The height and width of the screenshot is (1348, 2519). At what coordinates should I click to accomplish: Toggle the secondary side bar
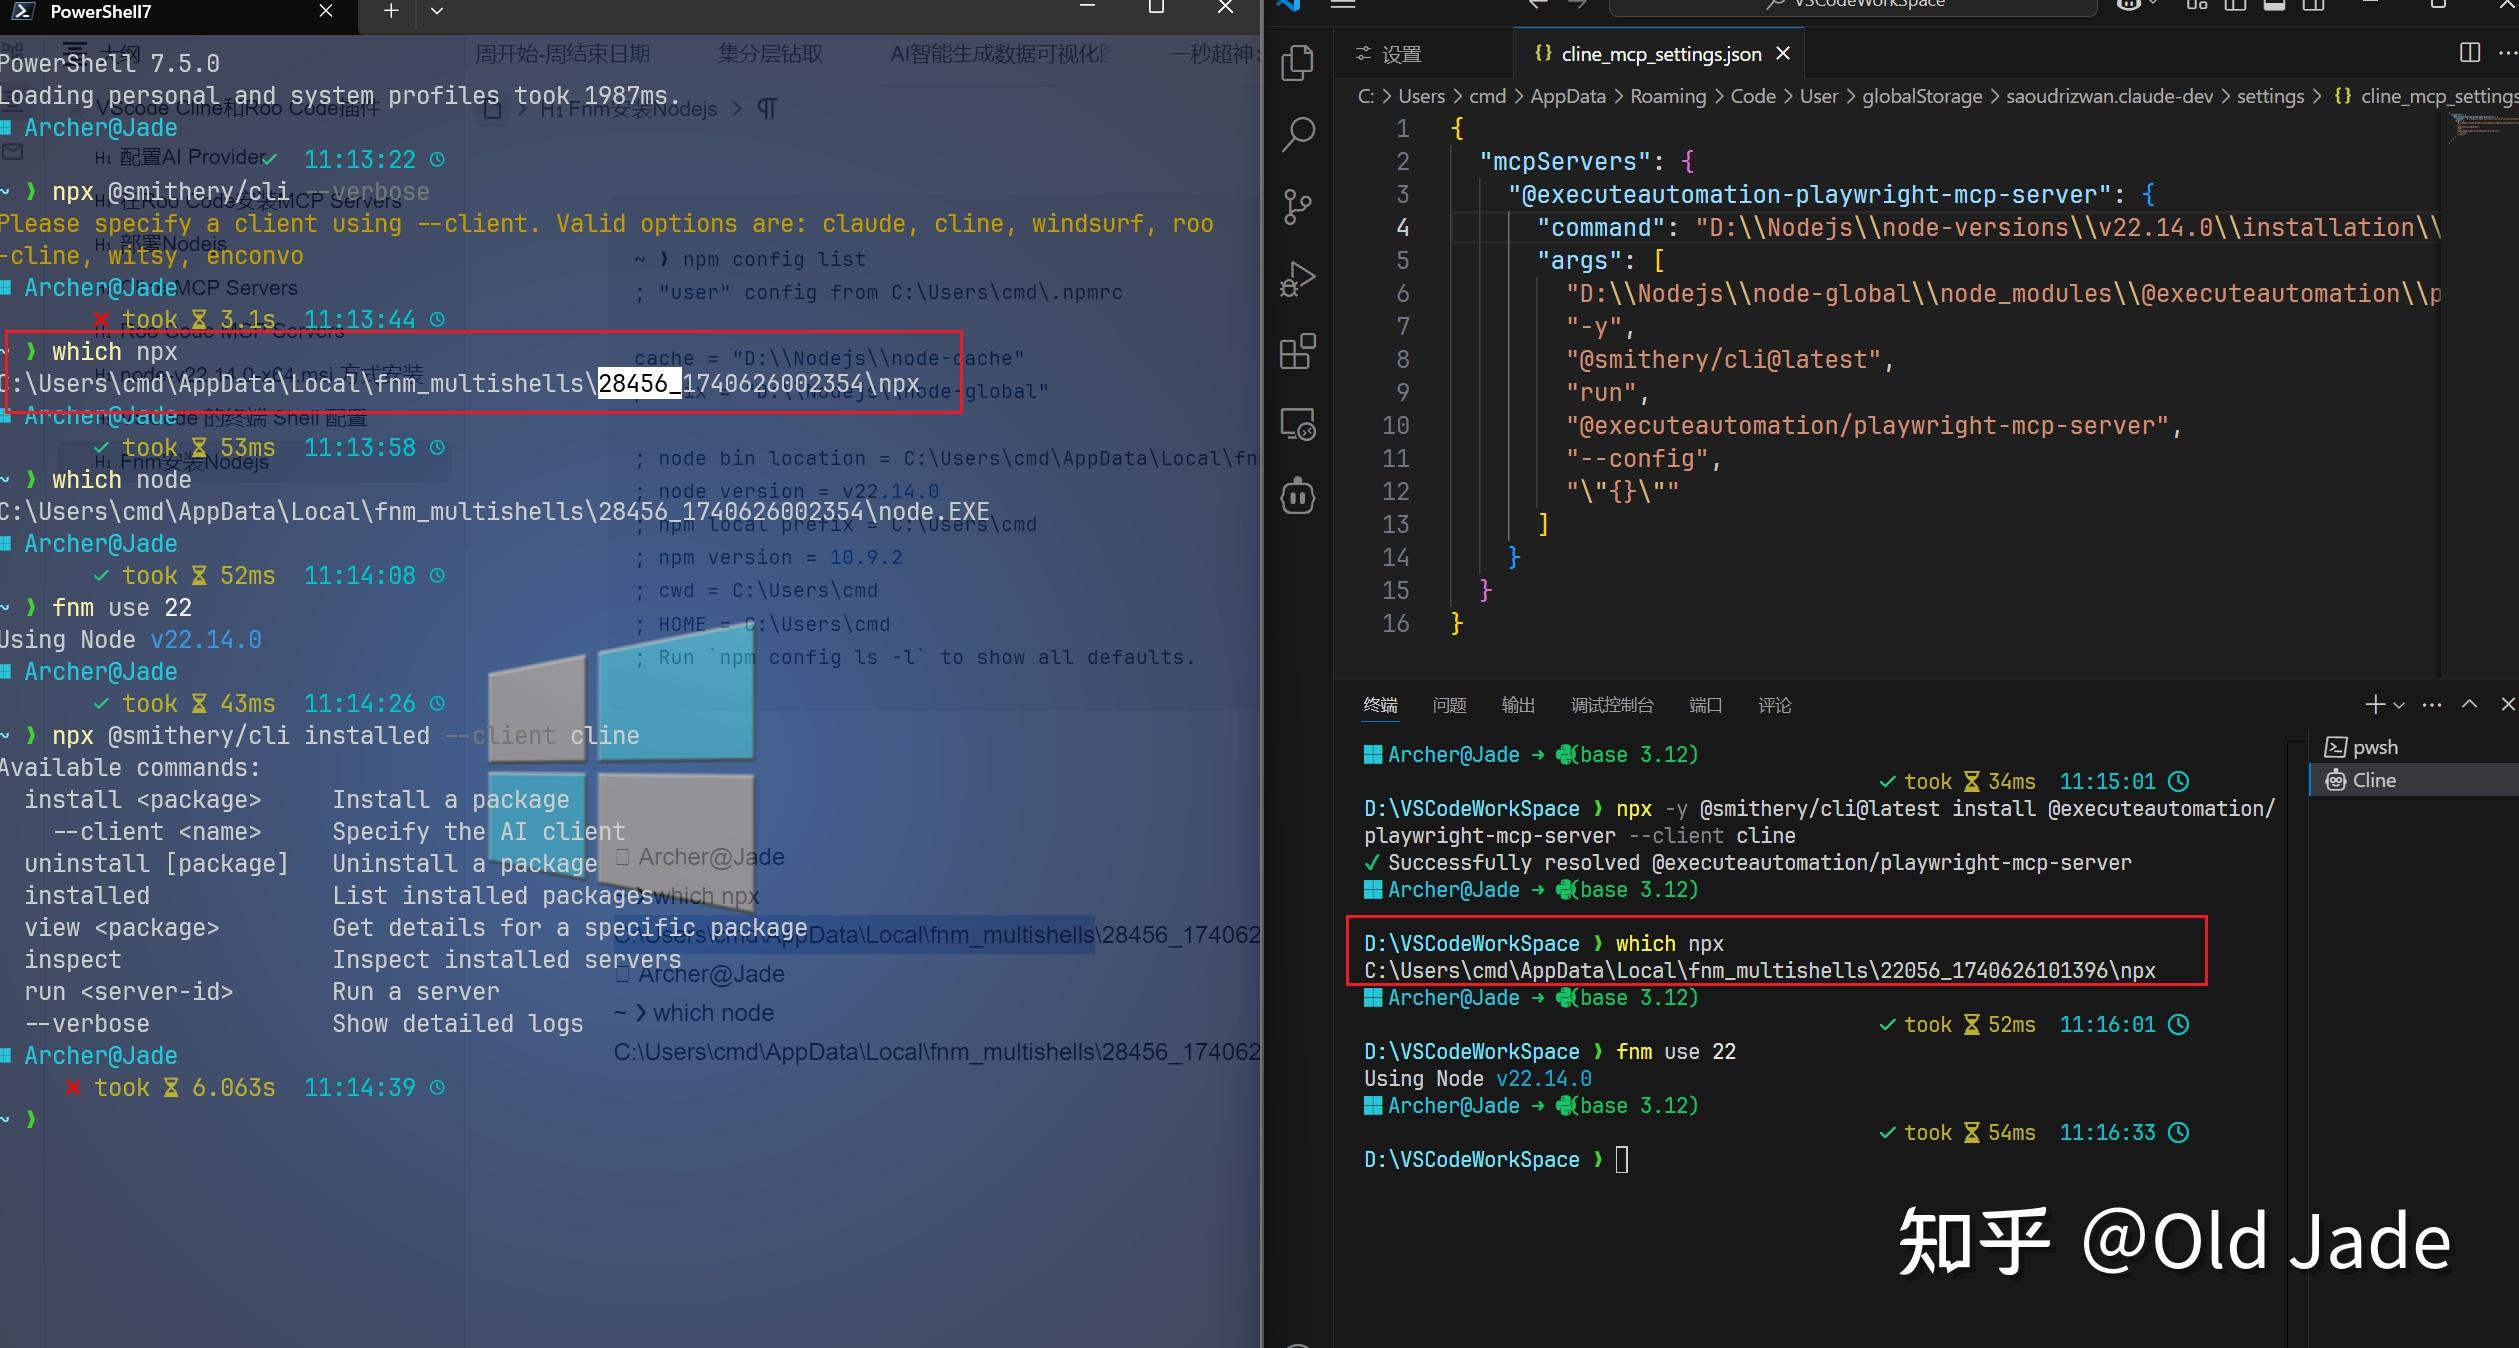pos(2312,6)
